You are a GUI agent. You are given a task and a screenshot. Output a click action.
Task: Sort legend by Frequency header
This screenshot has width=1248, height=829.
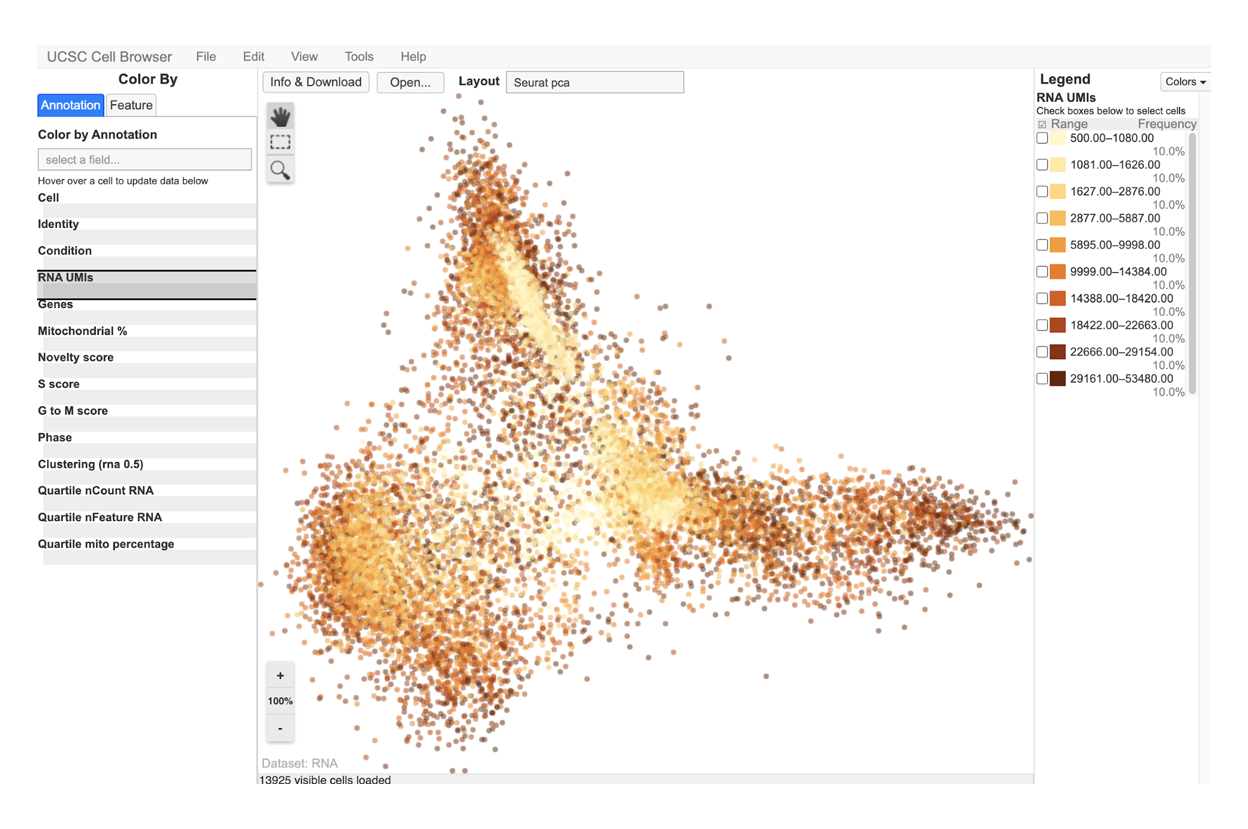click(1166, 124)
